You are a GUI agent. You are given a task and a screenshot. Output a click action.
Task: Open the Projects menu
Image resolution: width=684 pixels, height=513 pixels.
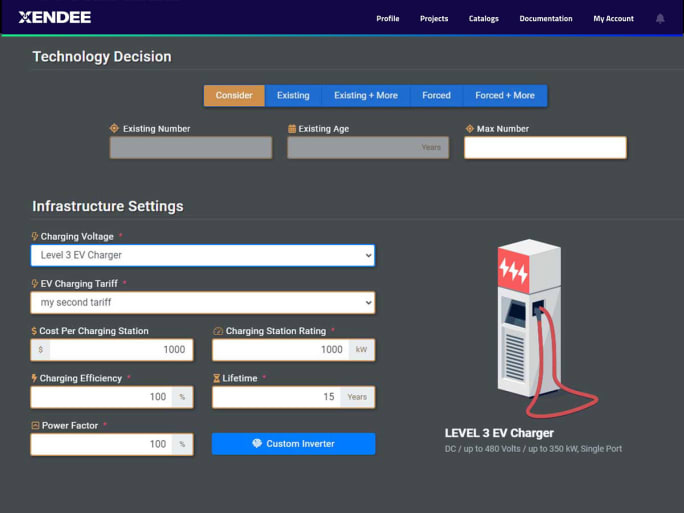tap(434, 18)
